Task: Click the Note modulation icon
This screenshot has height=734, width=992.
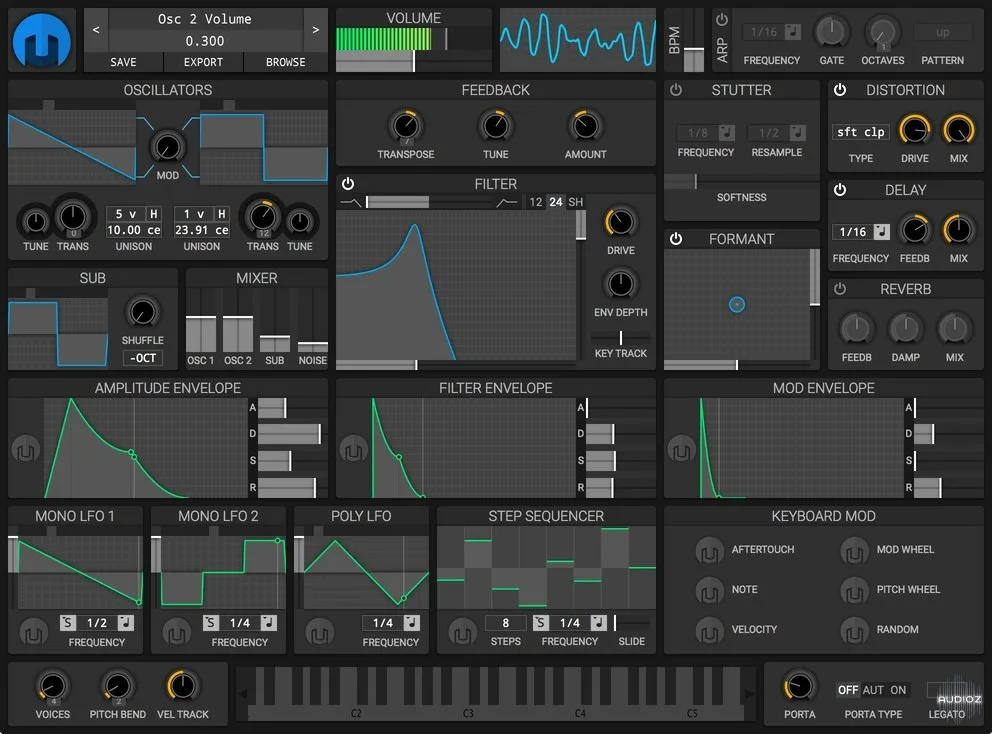Action: pos(709,590)
